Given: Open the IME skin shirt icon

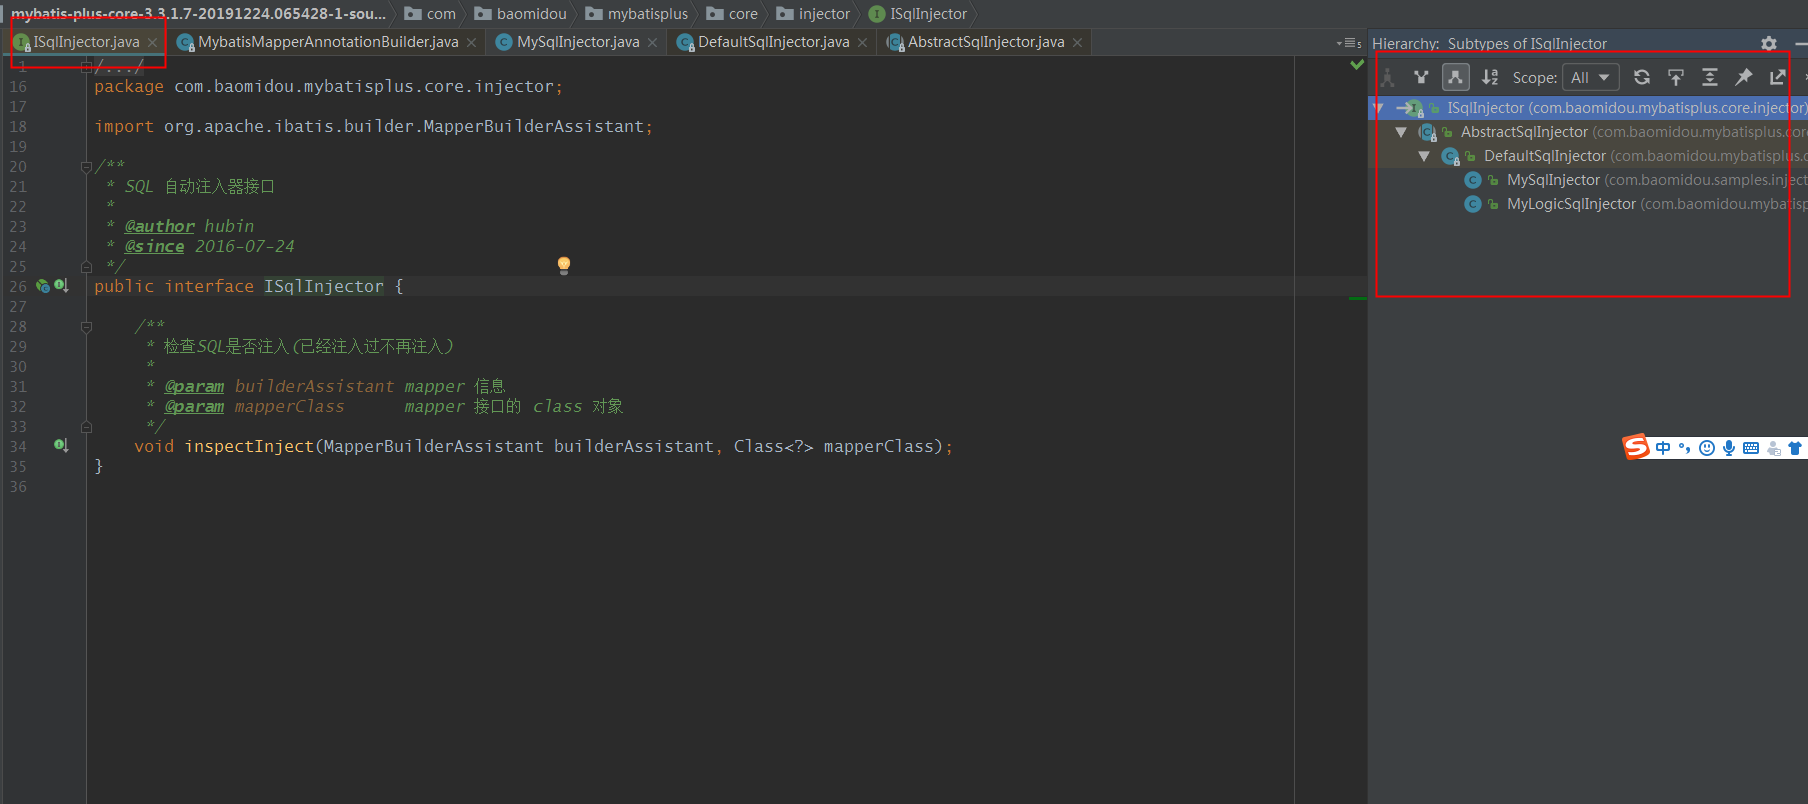Looking at the screenshot, I should tap(1796, 448).
